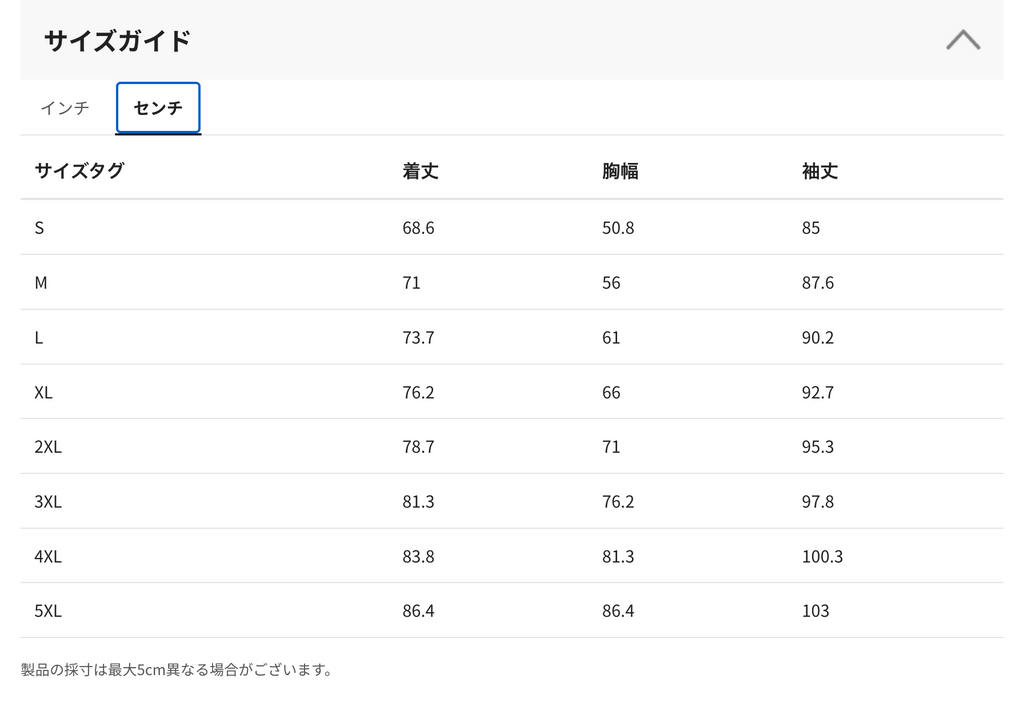Click the 86.4 chest width in row 5XL
The height and width of the screenshot is (718, 1024).
coord(618,611)
